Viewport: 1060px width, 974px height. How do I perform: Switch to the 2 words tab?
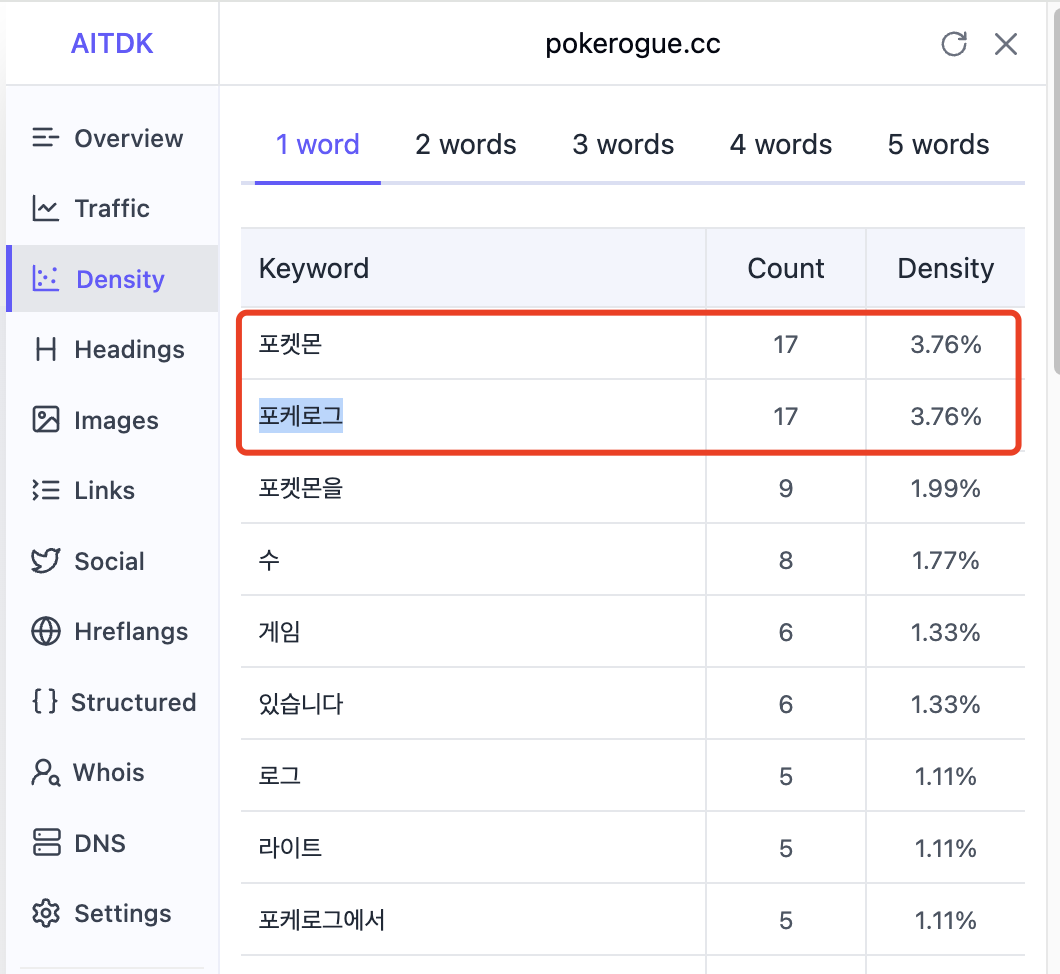pyautogui.click(x=465, y=145)
